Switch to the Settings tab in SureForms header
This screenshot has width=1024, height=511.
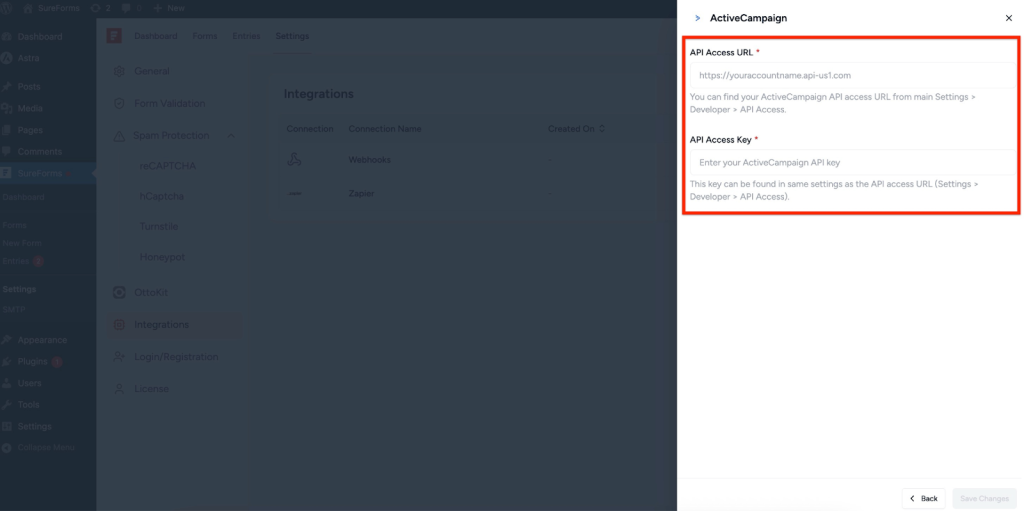click(x=292, y=36)
